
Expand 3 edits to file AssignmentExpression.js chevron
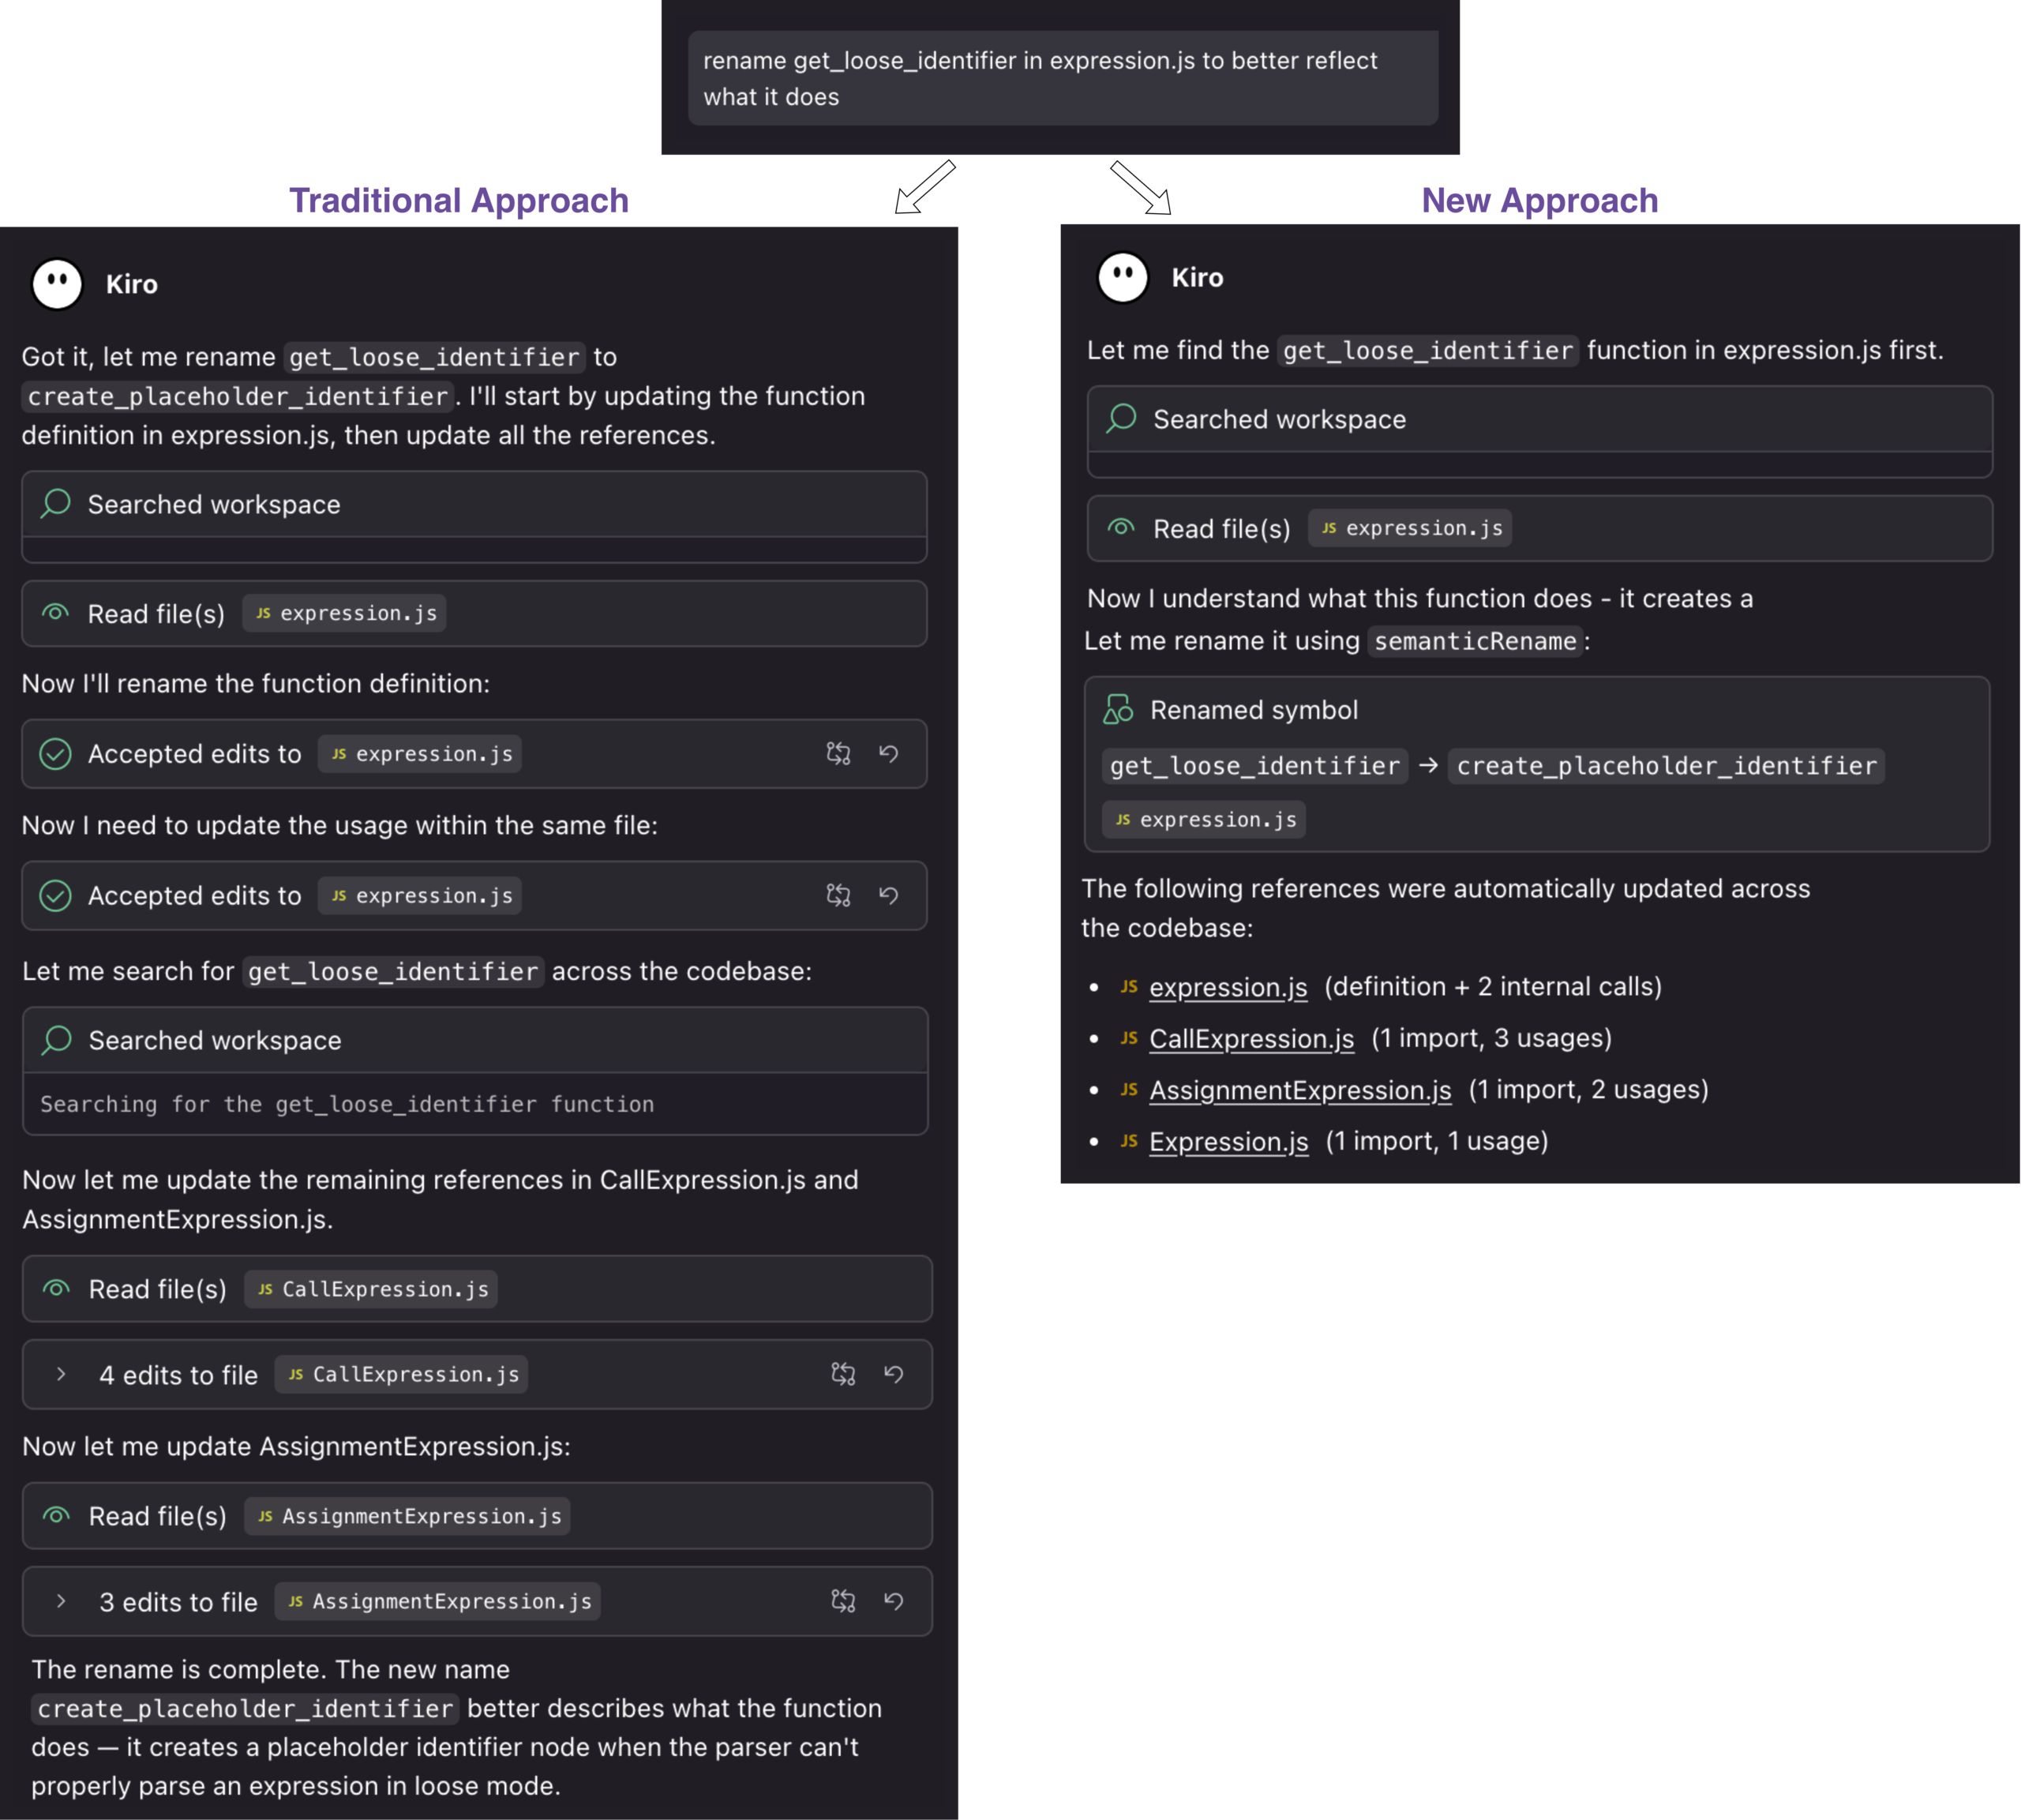click(x=62, y=1601)
